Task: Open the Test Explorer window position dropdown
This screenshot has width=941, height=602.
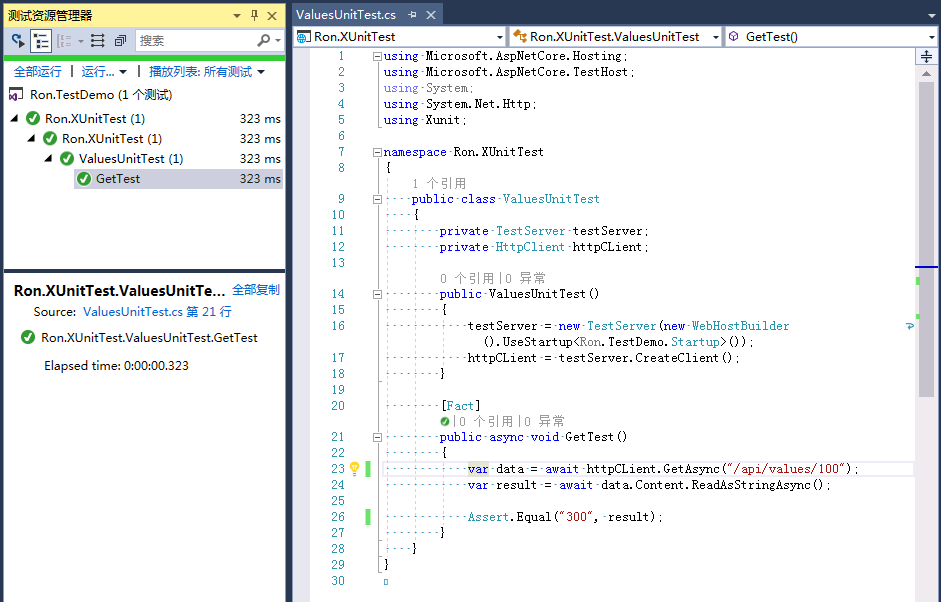Action: [x=237, y=16]
